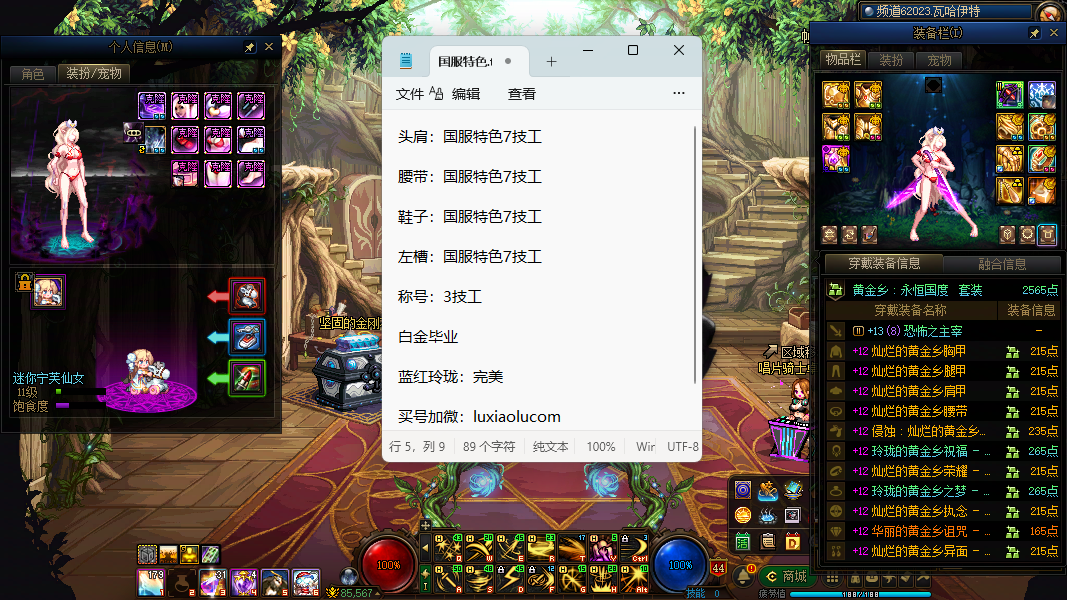Click the red-framed pet equipment slot
The height and width of the screenshot is (600, 1067).
pos(247,296)
